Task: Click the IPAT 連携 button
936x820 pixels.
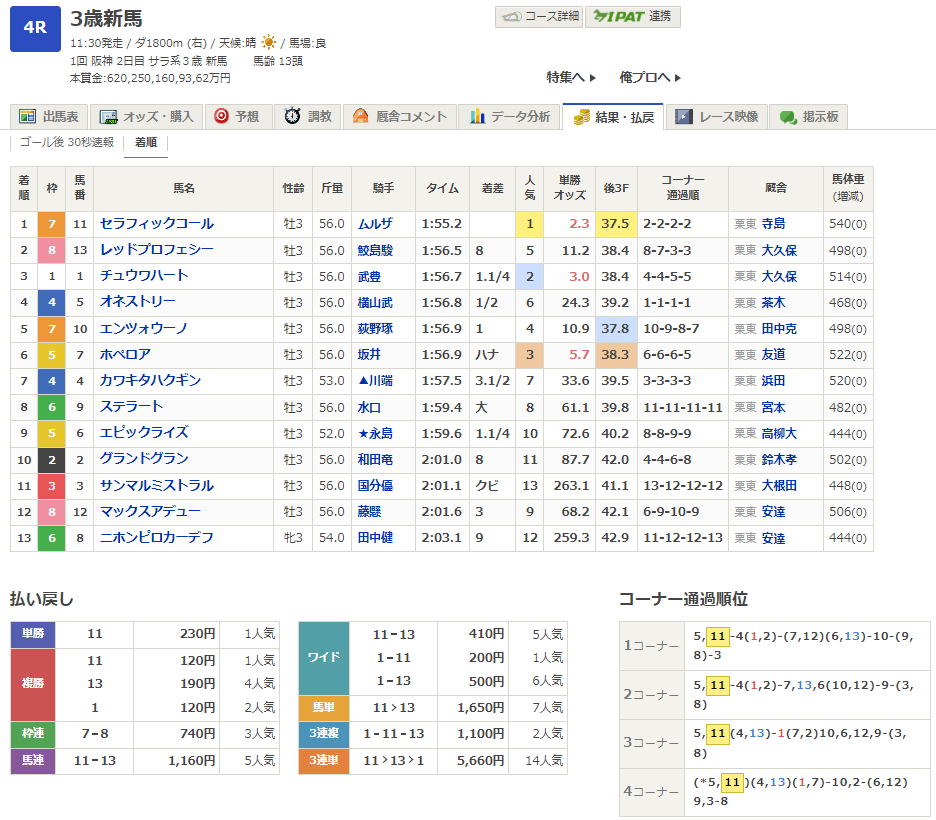Action: (x=633, y=17)
